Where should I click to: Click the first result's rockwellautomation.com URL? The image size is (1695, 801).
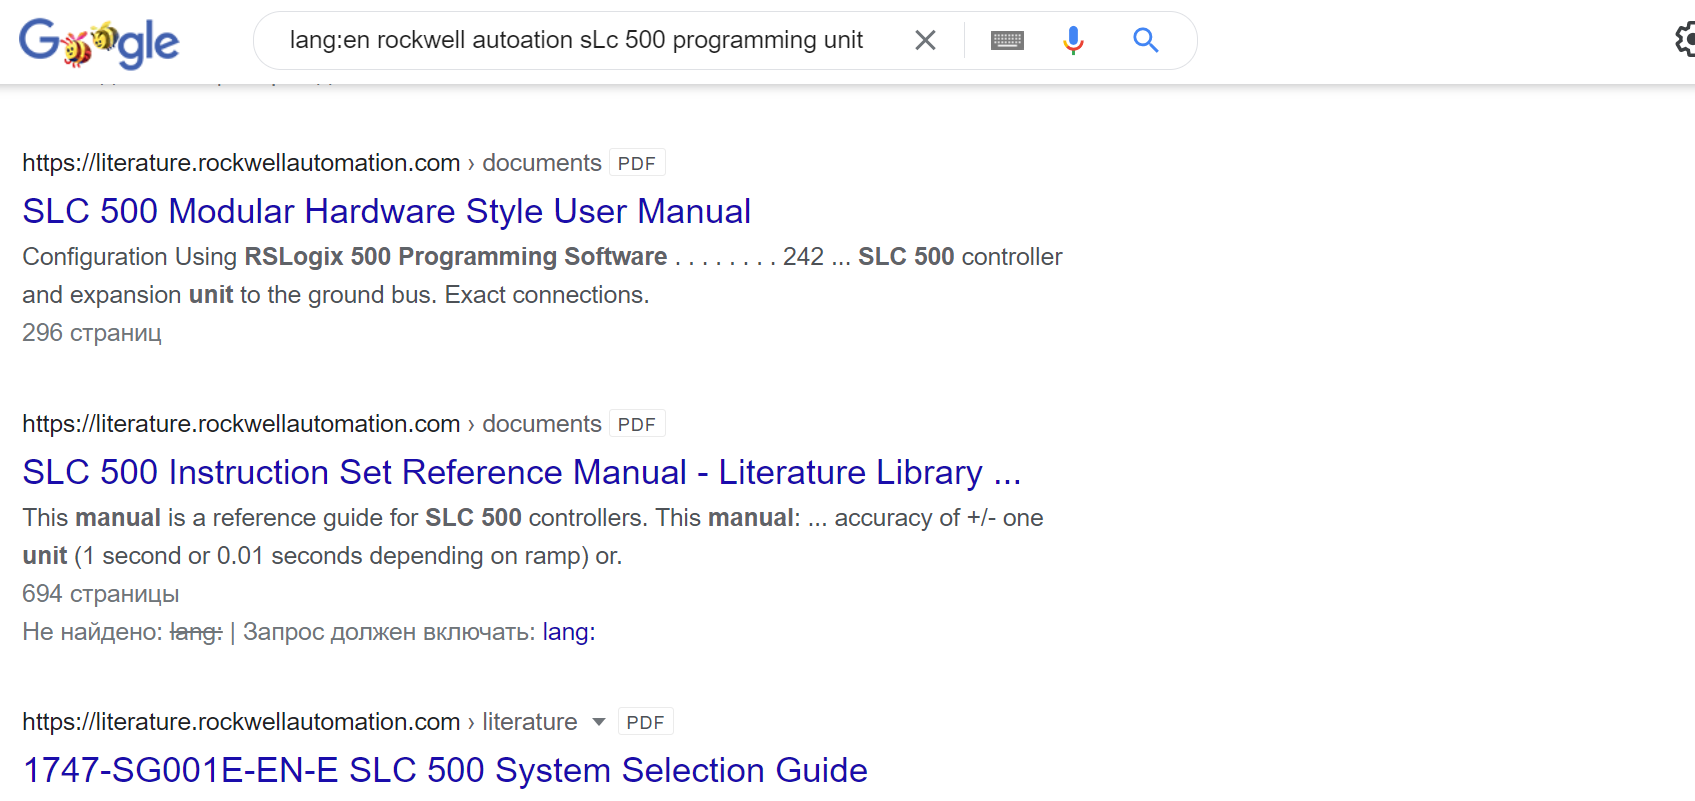coord(240,163)
